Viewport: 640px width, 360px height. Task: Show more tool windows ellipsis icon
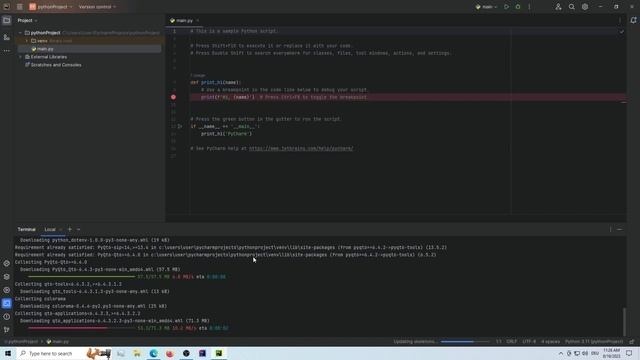[x=7, y=51]
